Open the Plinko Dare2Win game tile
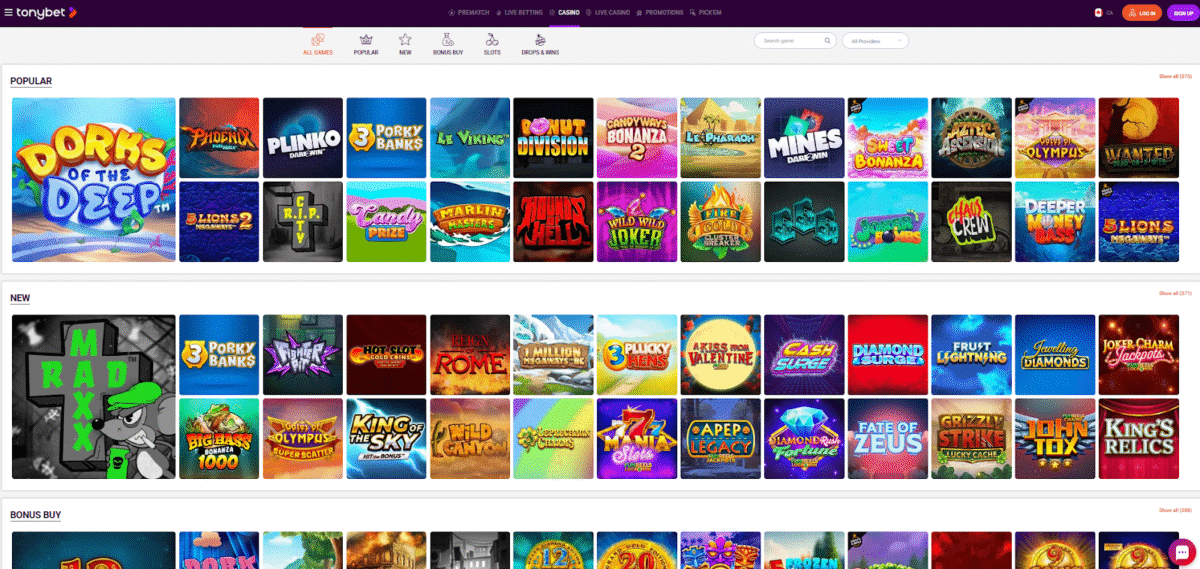1200x569 pixels. click(x=303, y=138)
